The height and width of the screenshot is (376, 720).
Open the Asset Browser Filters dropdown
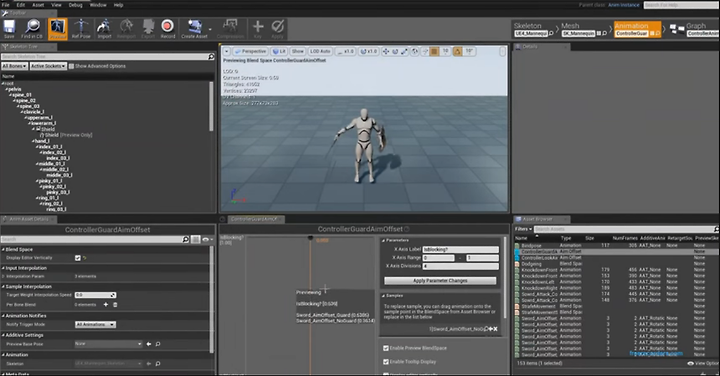tap(523, 229)
